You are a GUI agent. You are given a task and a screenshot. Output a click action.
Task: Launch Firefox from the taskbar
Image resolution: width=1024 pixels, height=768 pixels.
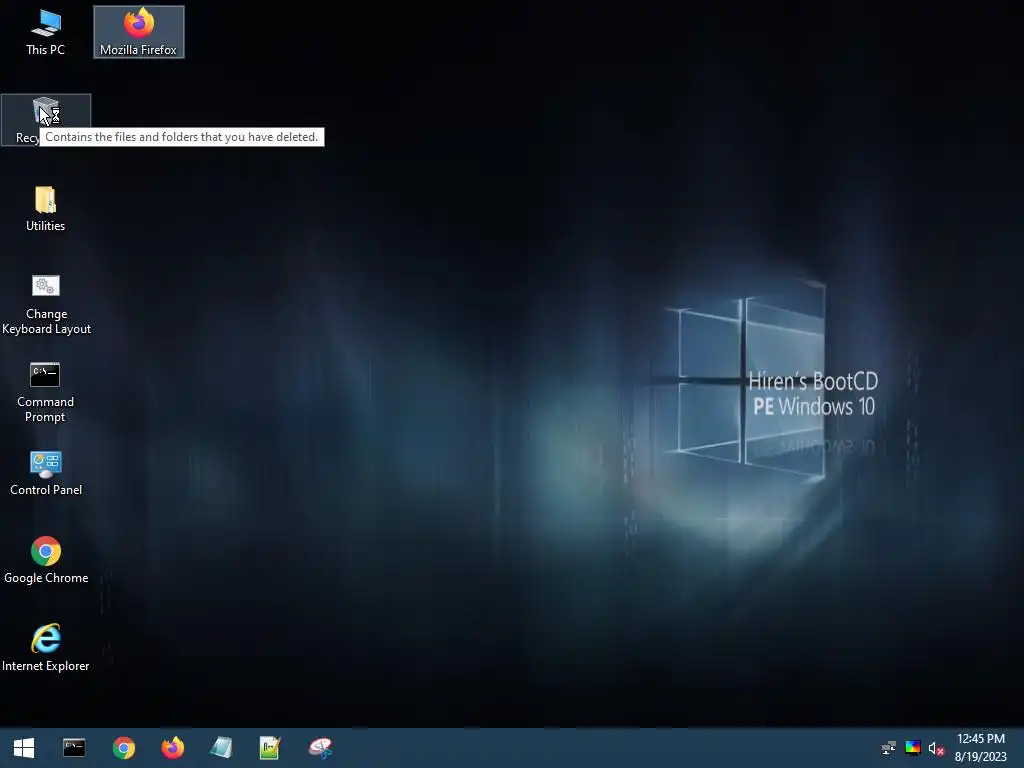(x=172, y=748)
